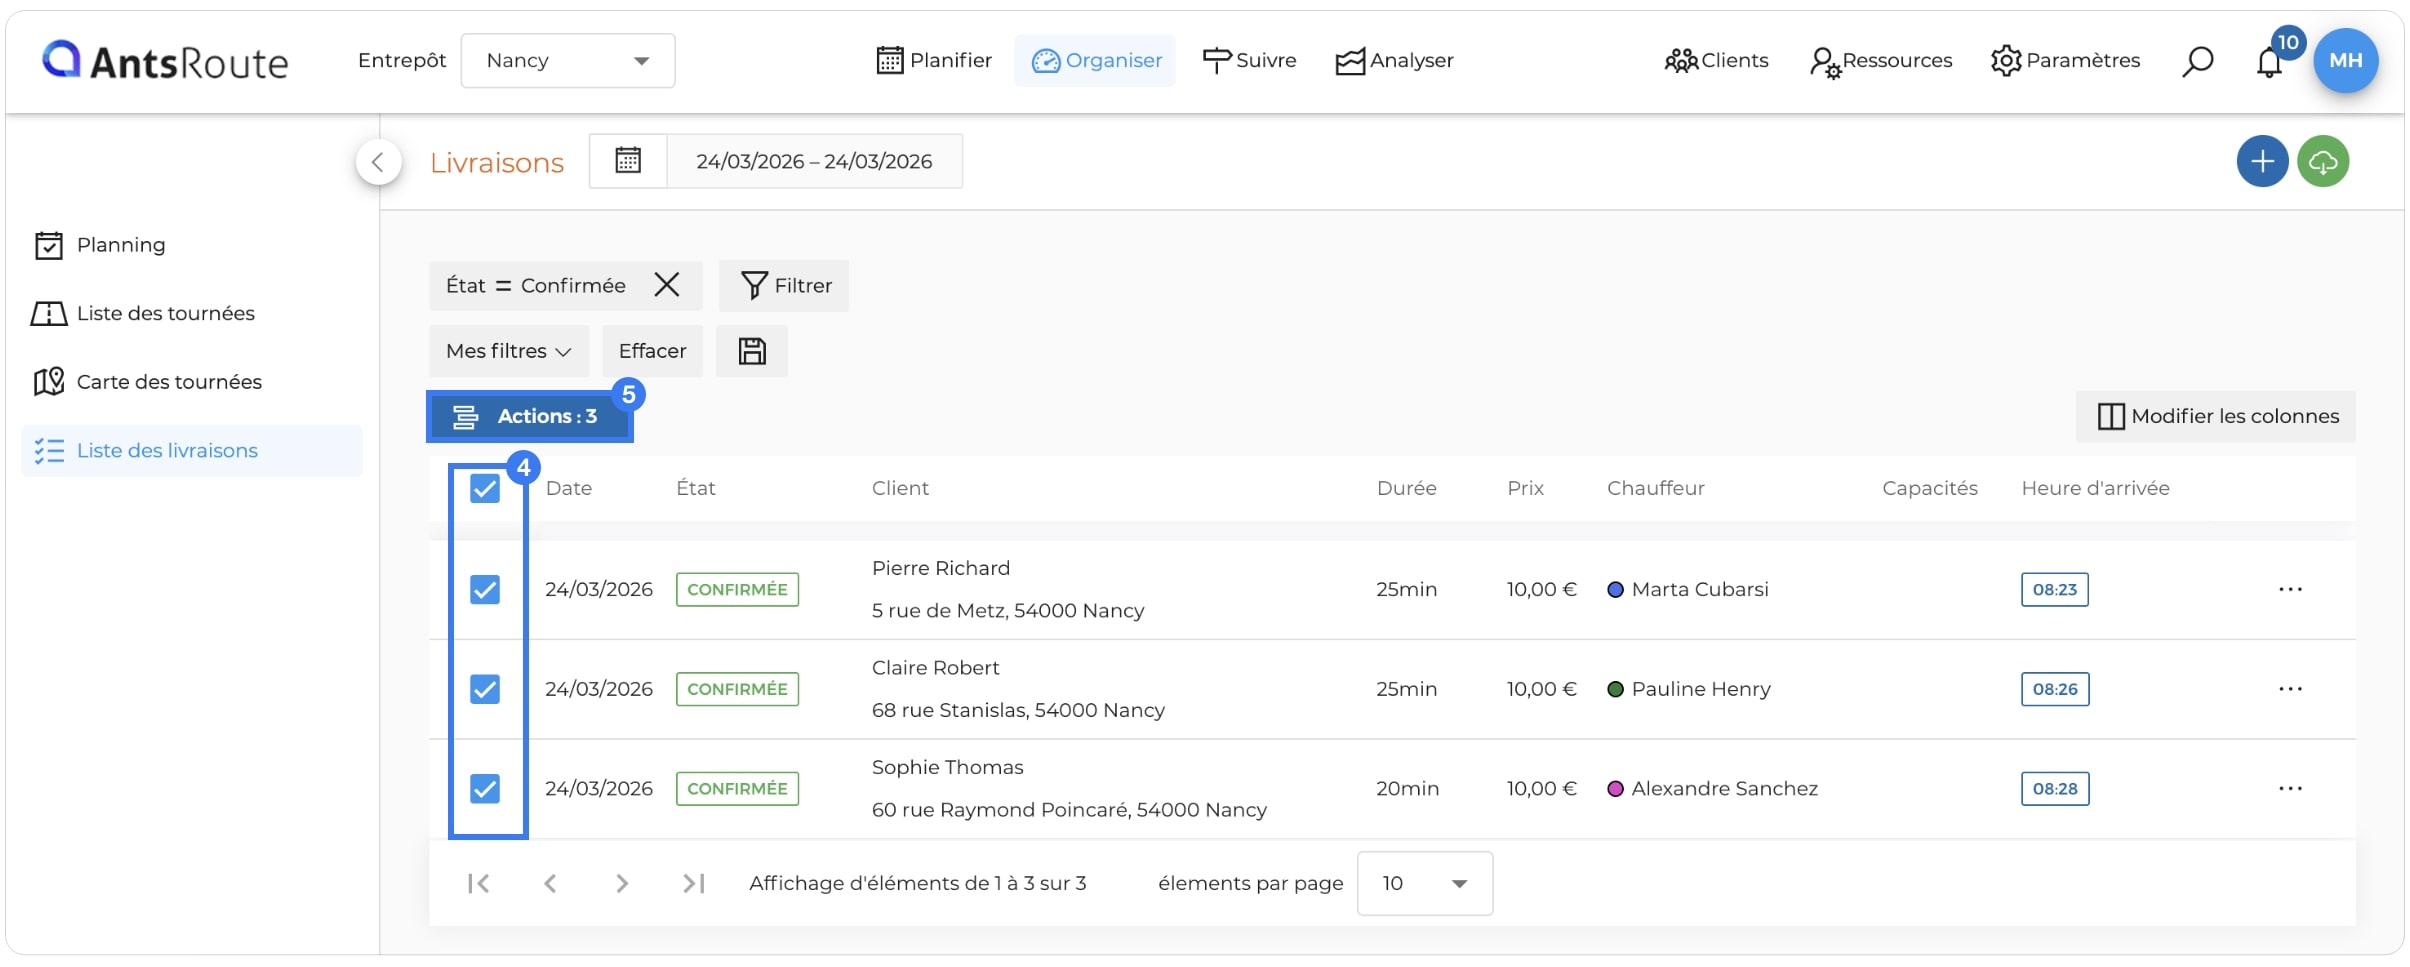
Task: Toggle the select-all header checkbox
Action: (x=485, y=489)
